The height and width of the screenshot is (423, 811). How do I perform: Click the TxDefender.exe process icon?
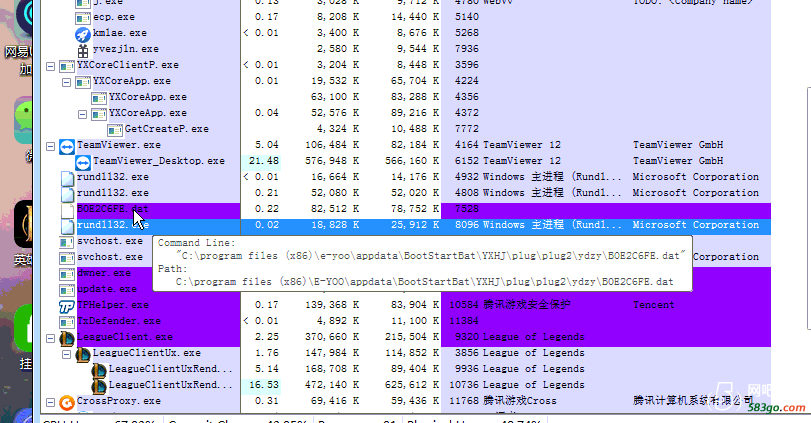[67, 323]
